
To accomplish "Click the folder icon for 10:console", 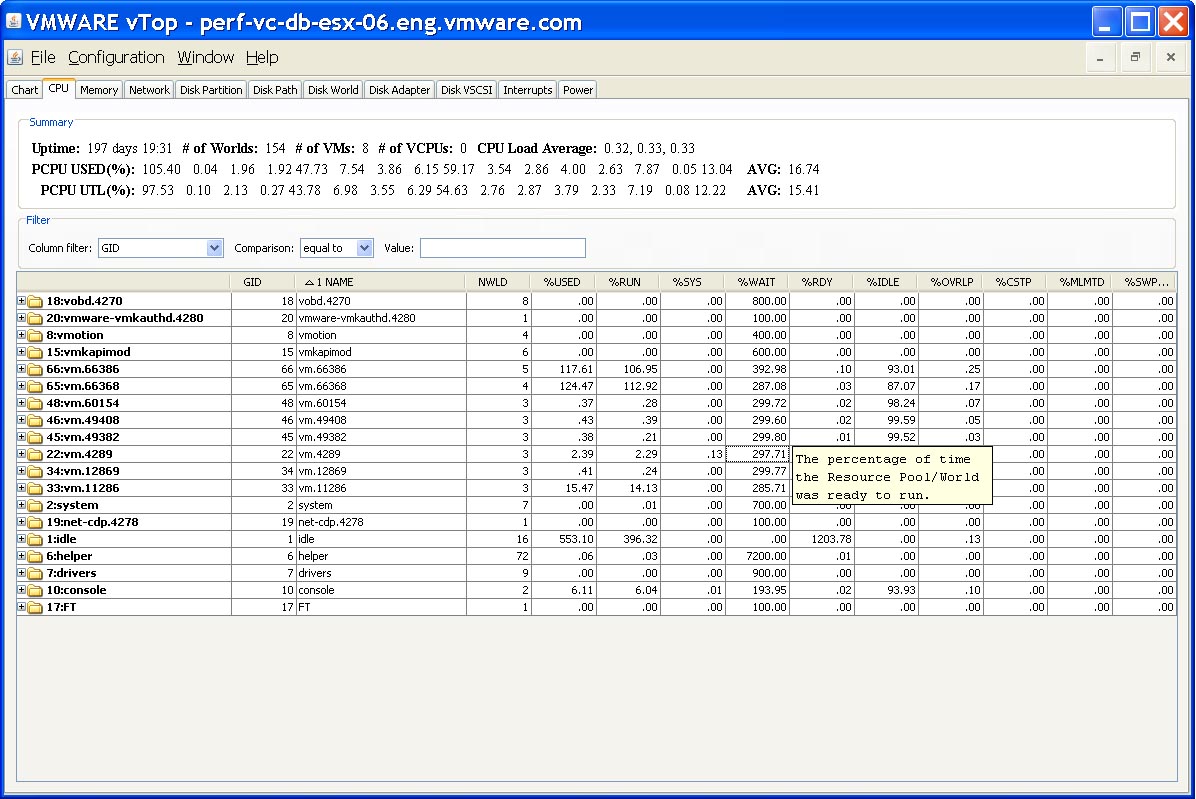I will [35, 590].
